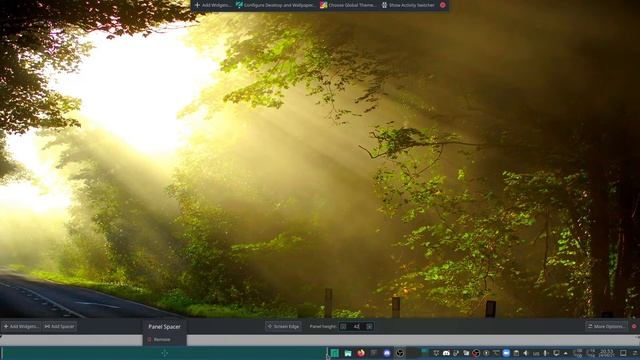Open the Dolphin file manager icon
The image size is (640, 360).
click(x=348, y=353)
